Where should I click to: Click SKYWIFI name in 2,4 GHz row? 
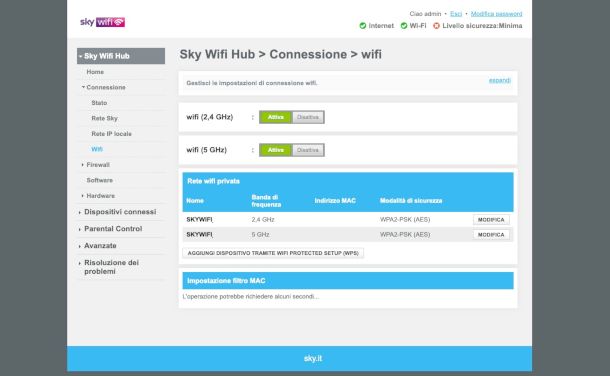(200, 220)
